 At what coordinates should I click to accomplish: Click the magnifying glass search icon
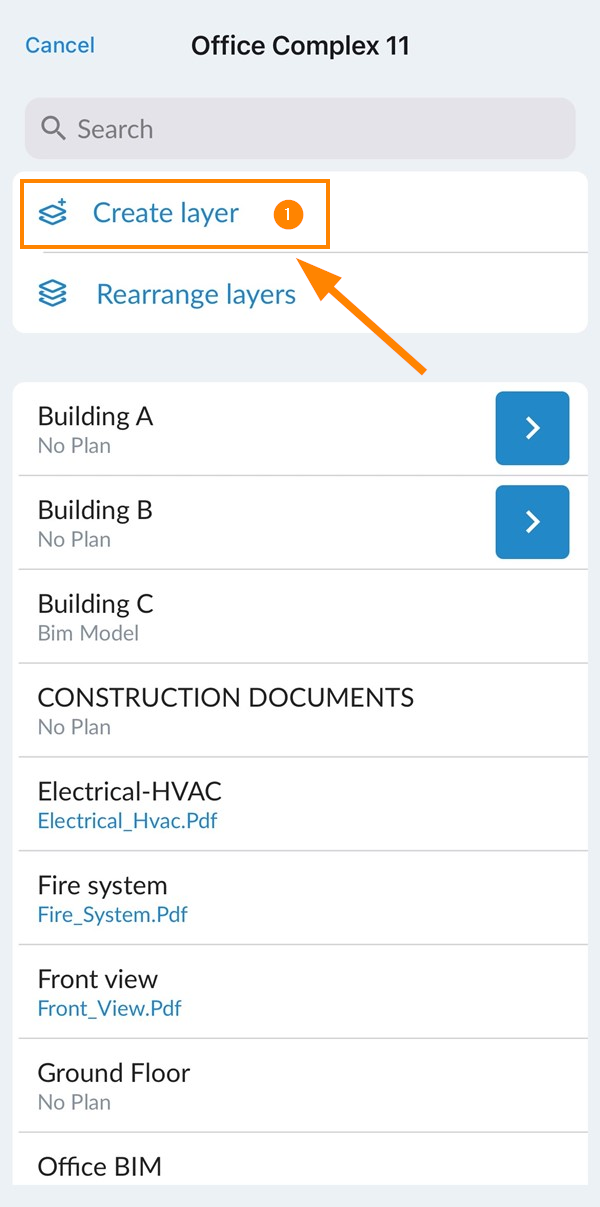(53, 129)
